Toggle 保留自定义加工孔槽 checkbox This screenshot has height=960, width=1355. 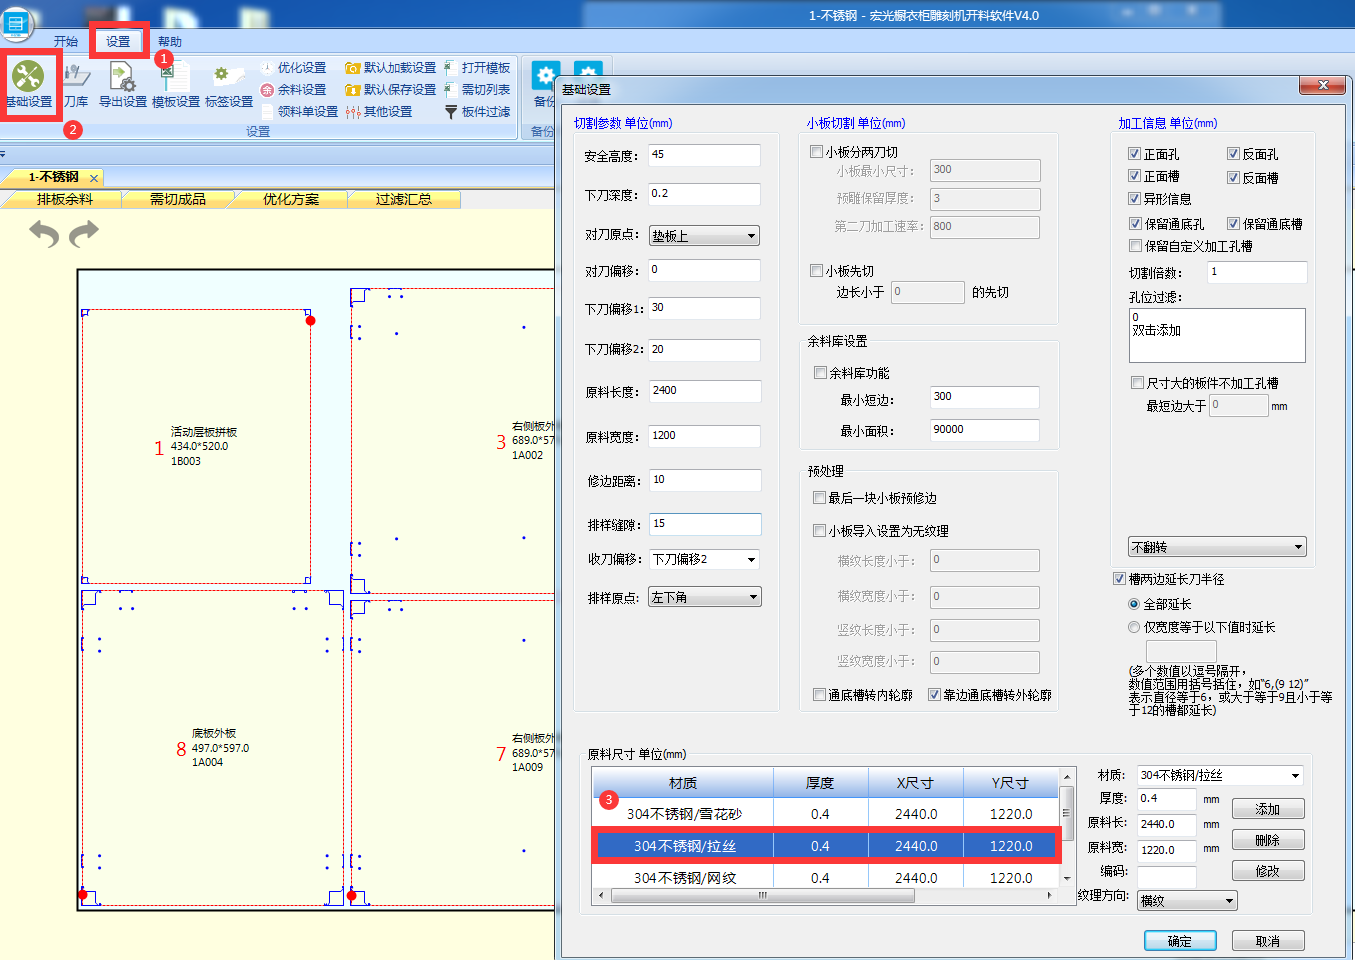click(x=1135, y=245)
